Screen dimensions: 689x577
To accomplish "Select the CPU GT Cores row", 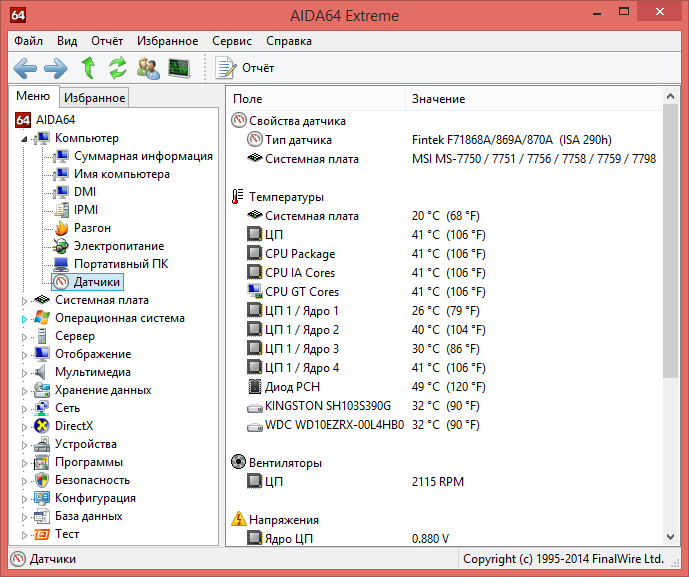I will coord(444,291).
